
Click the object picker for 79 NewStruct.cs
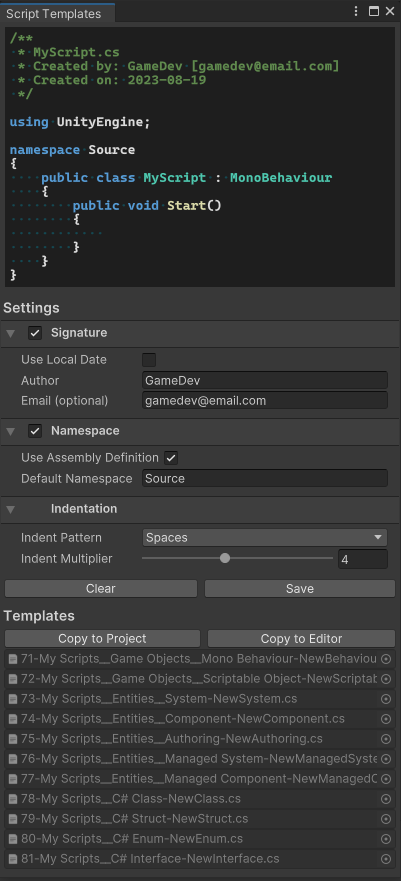tap(386, 819)
